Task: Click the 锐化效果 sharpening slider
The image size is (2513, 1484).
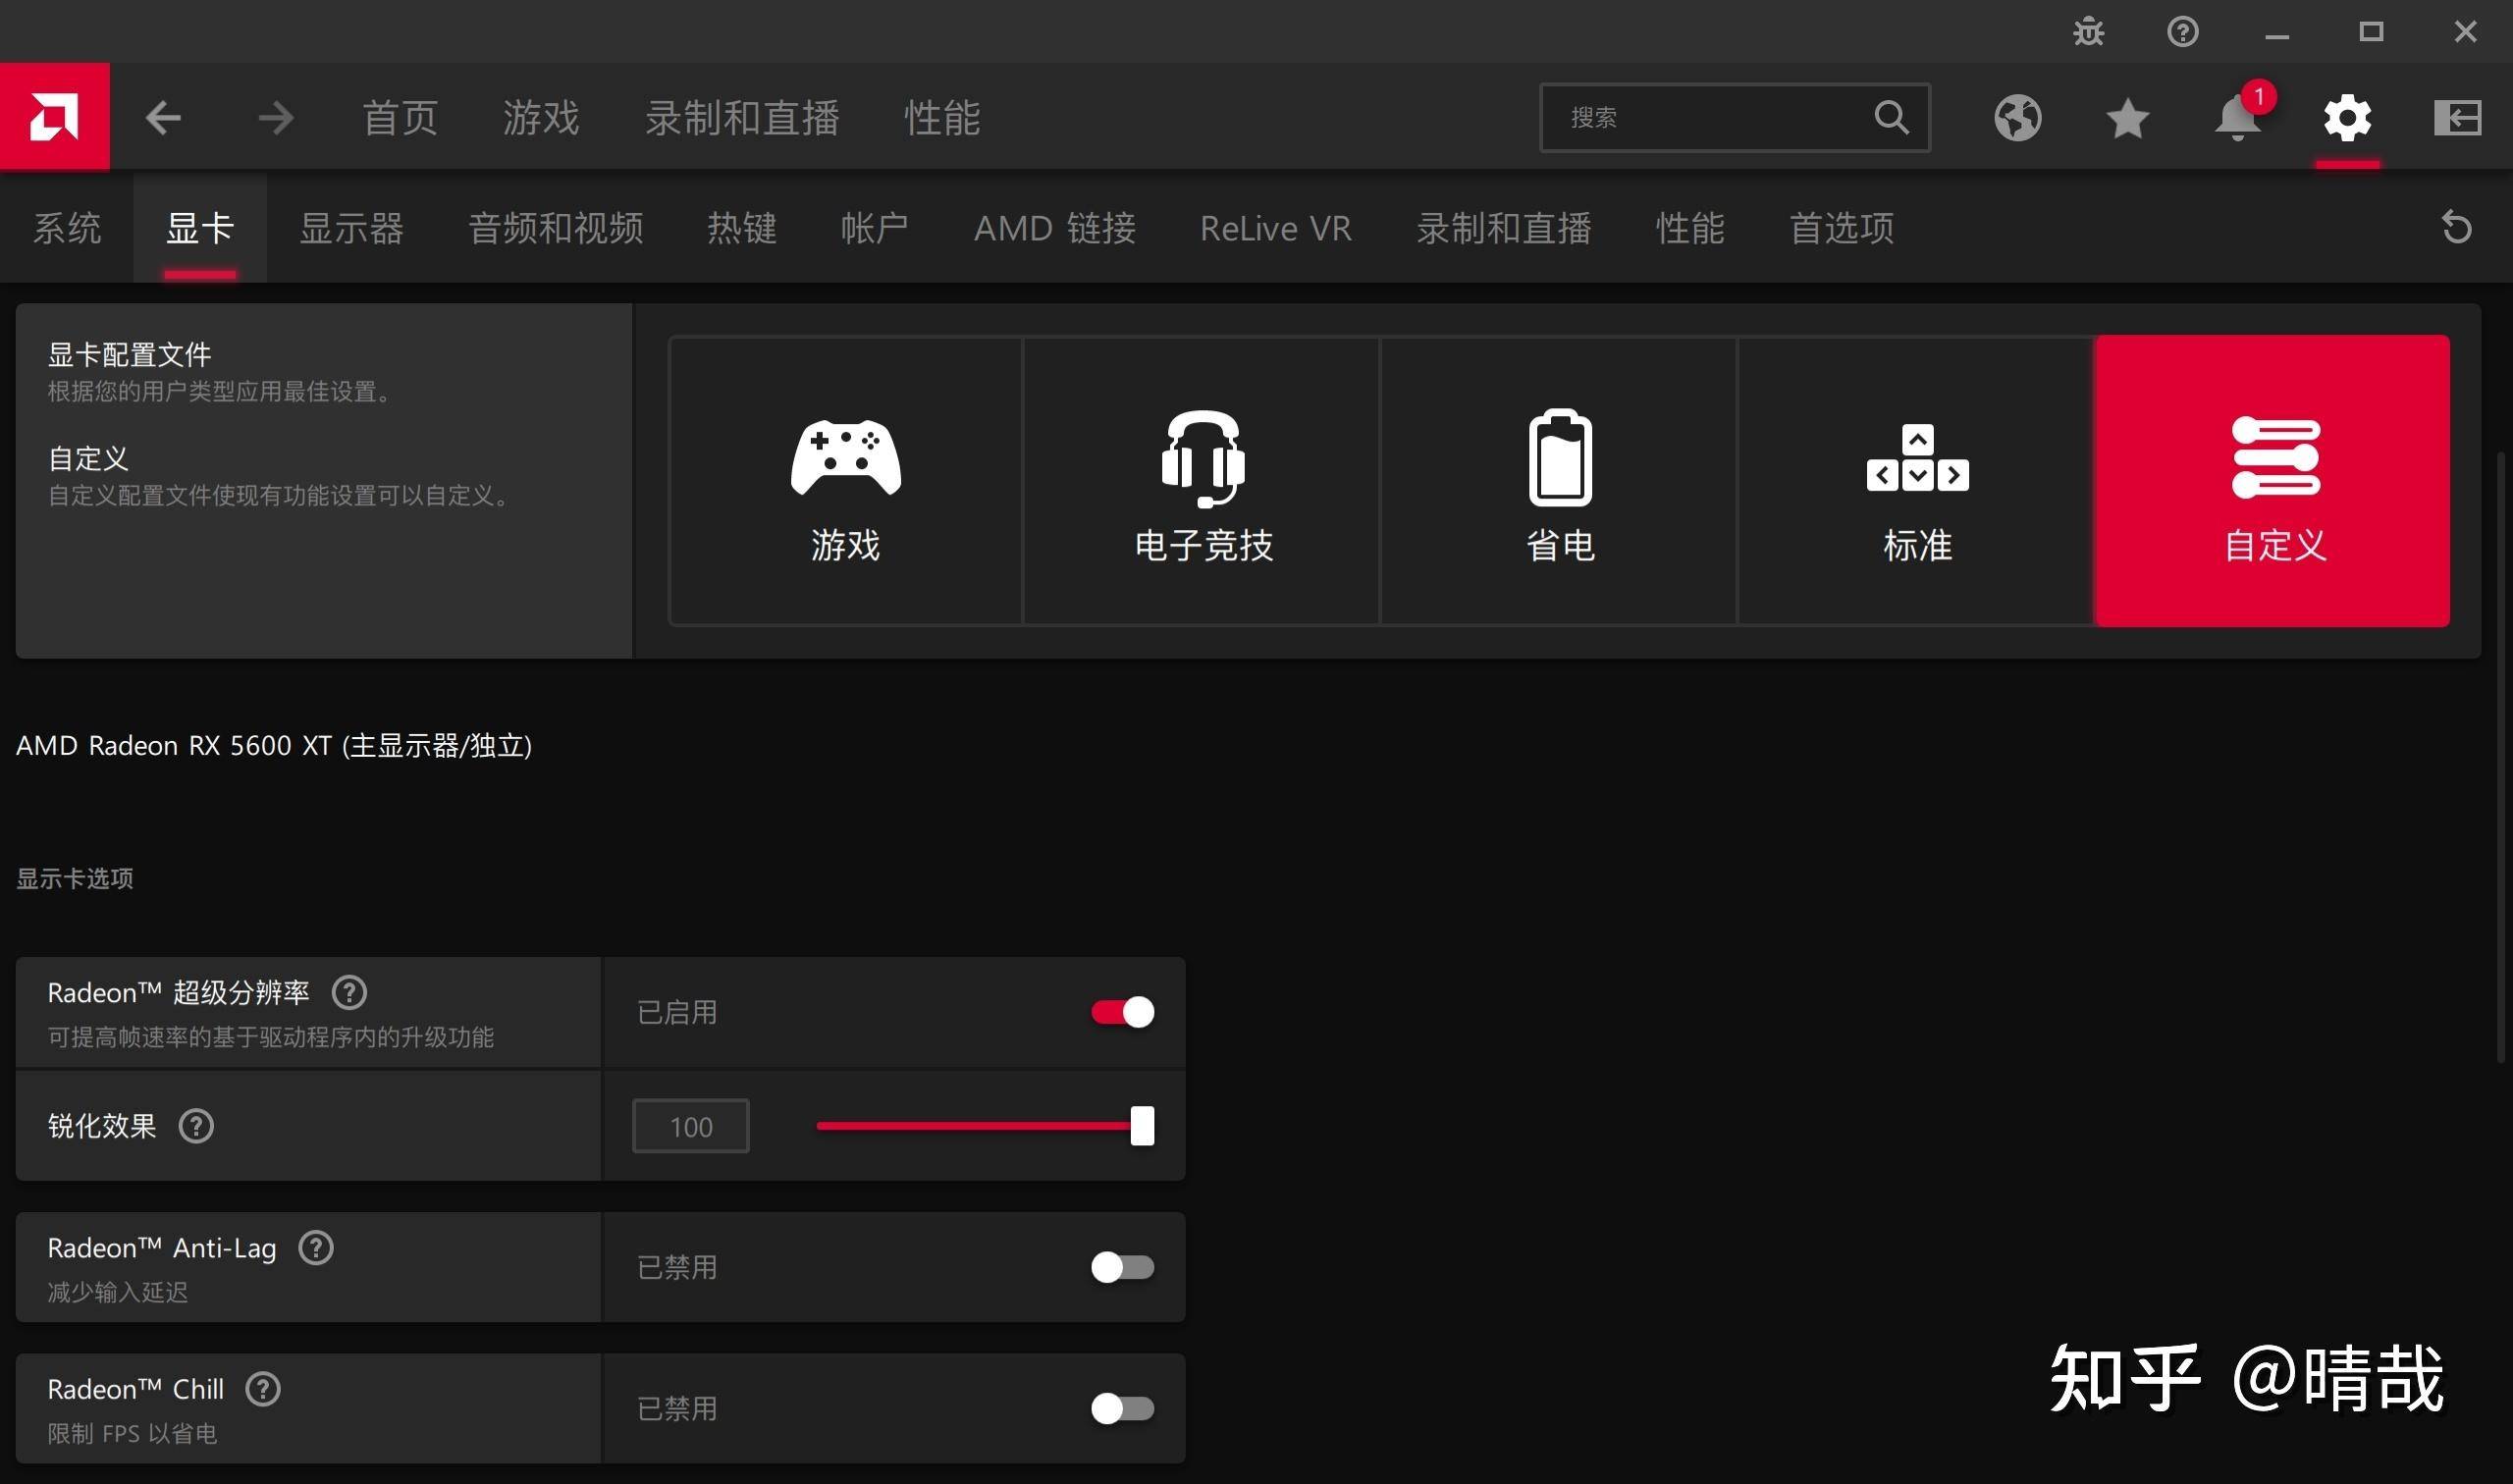Action: point(985,1126)
